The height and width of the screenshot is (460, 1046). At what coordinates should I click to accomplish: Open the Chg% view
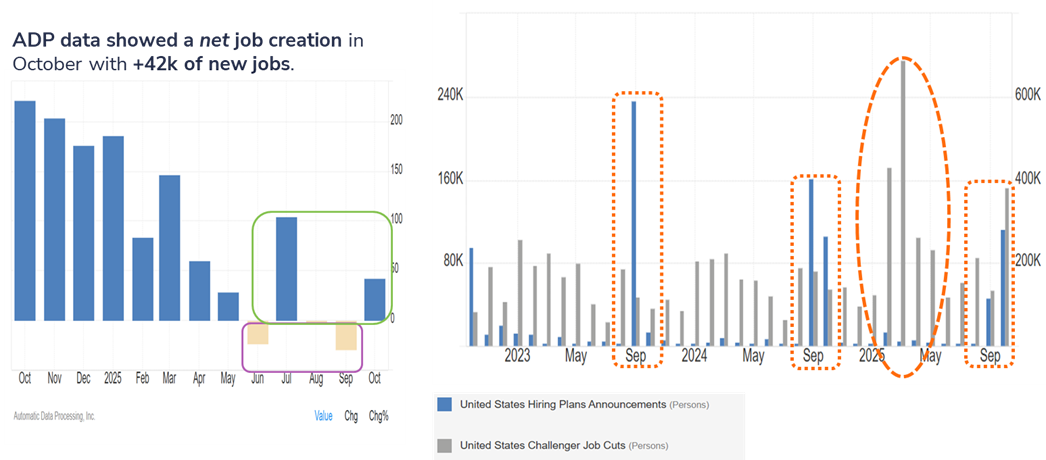(378, 416)
